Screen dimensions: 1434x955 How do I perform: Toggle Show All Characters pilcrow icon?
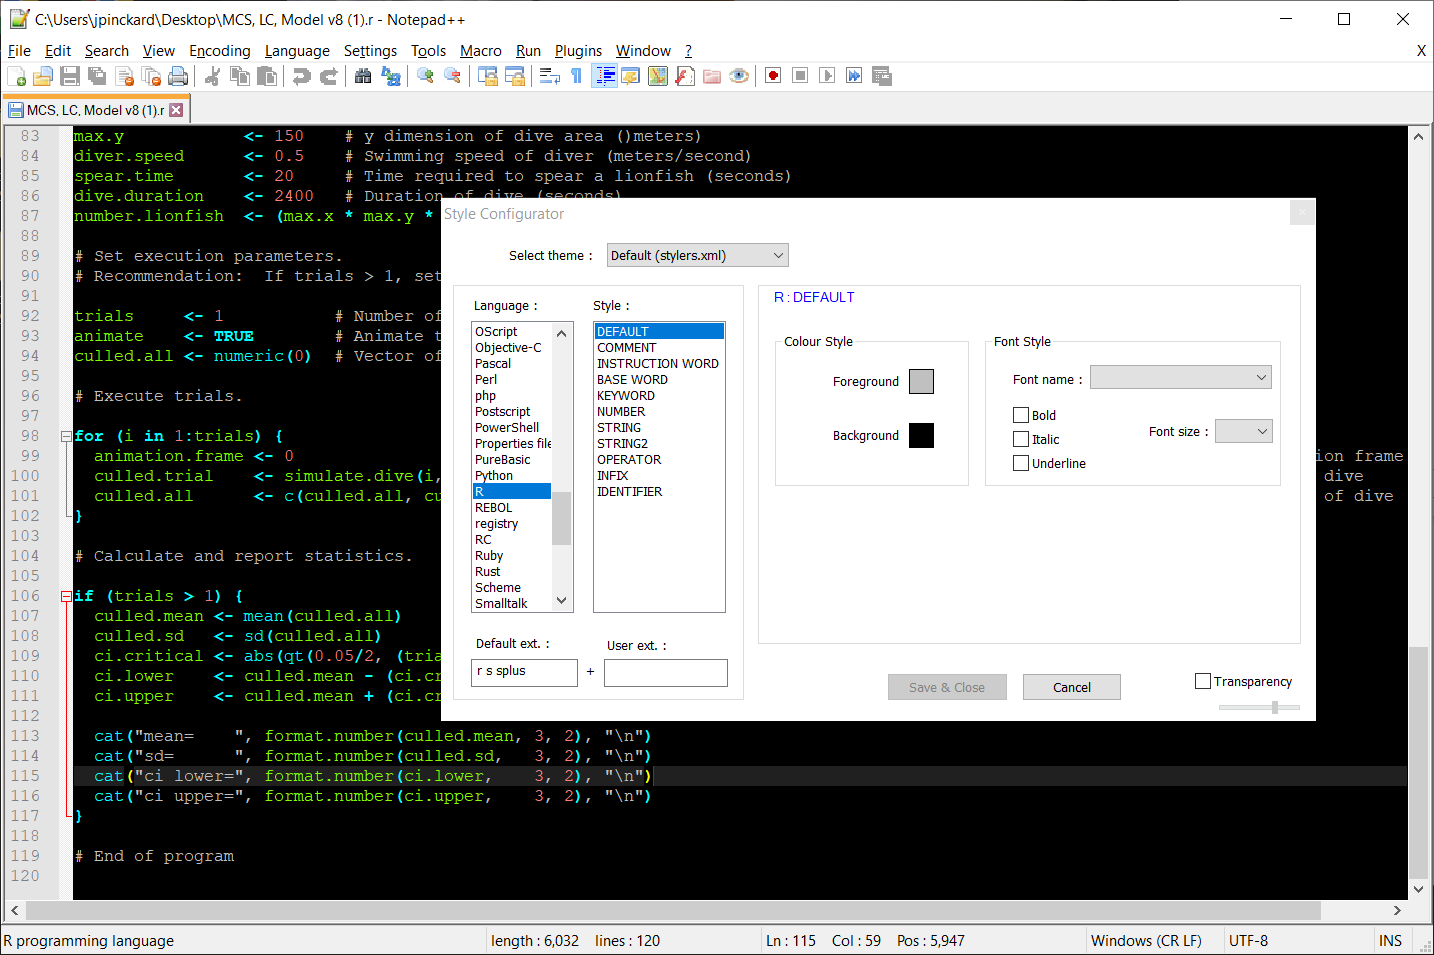point(576,76)
